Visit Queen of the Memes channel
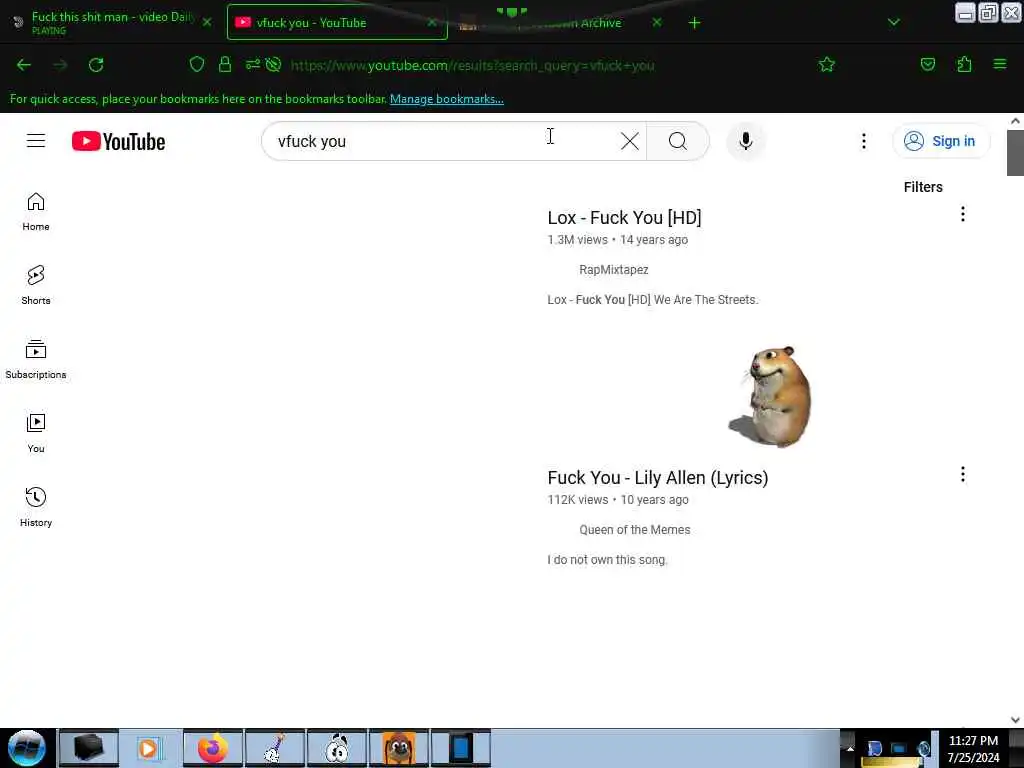 (x=634, y=530)
